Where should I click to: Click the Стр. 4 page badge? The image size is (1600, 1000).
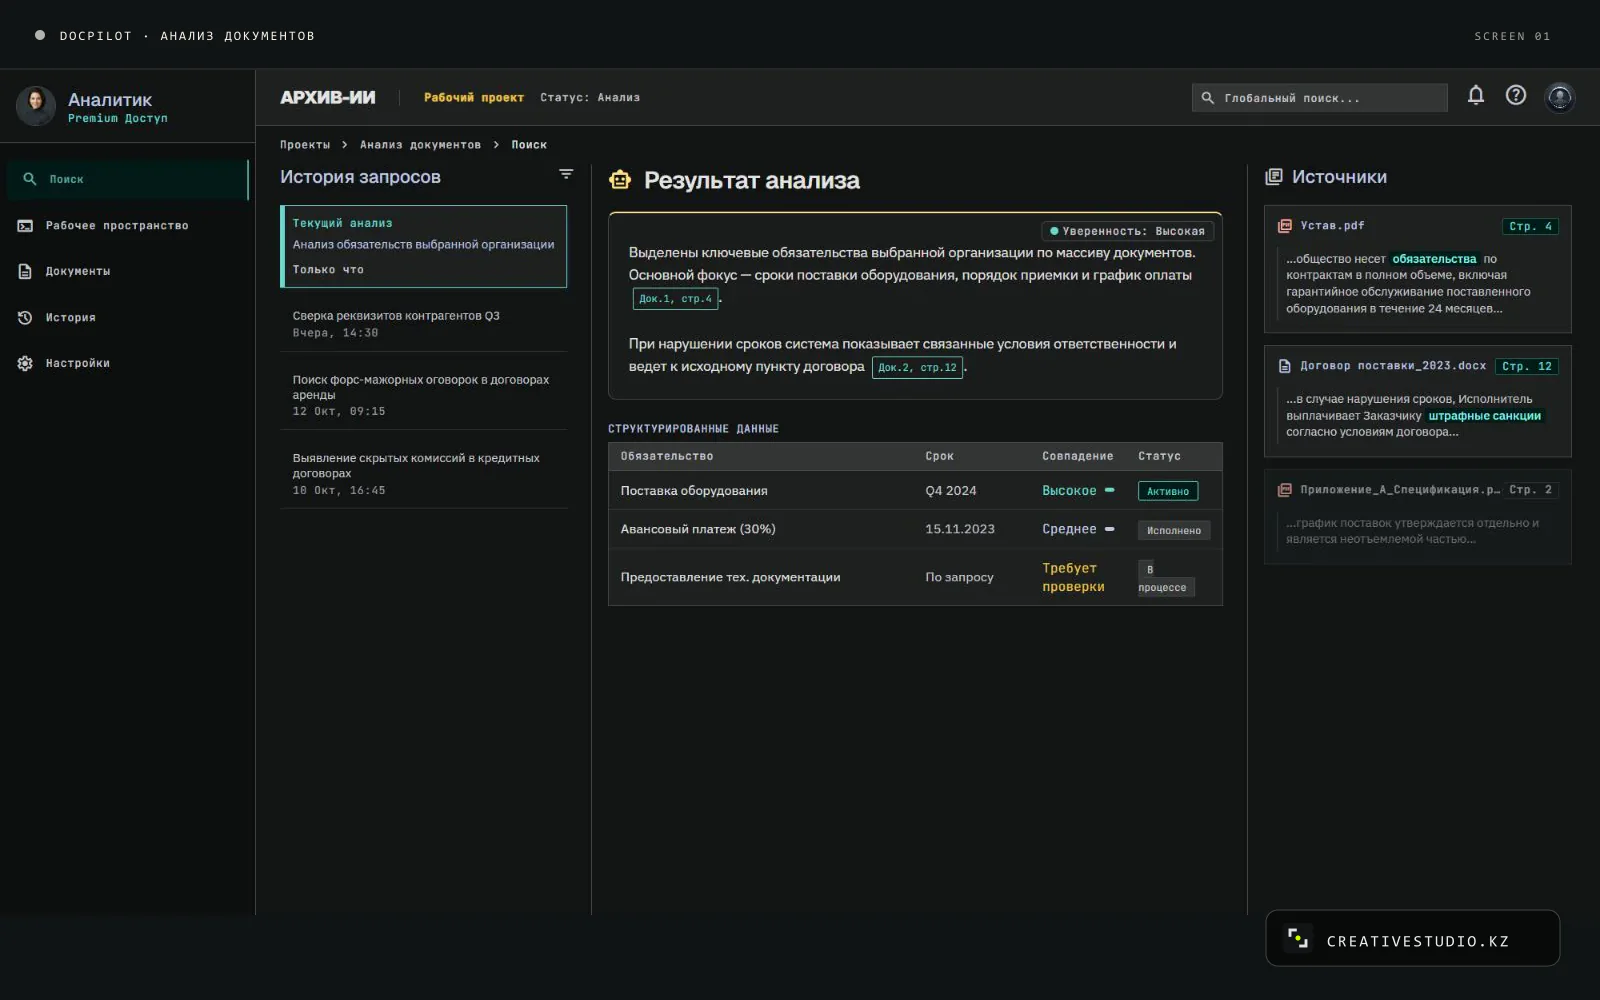point(1530,227)
